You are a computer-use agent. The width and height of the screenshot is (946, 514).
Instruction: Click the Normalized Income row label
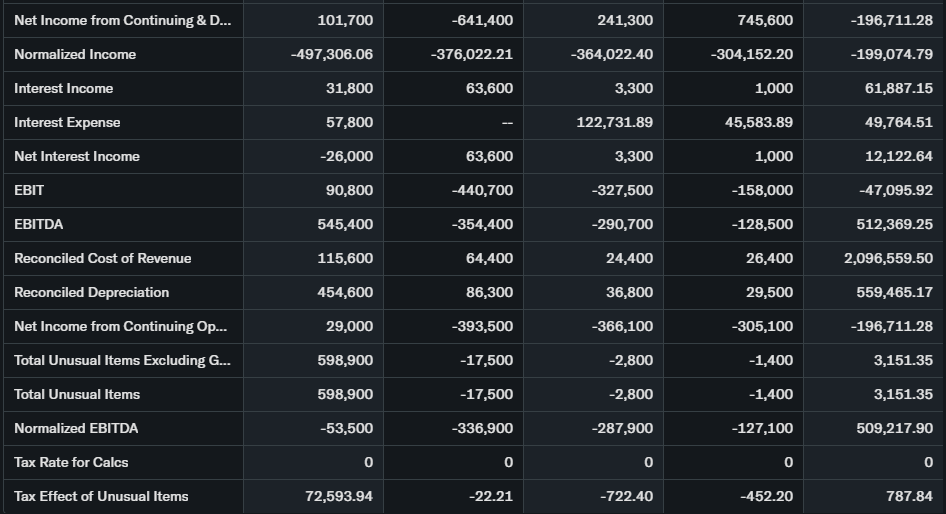[75, 54]
